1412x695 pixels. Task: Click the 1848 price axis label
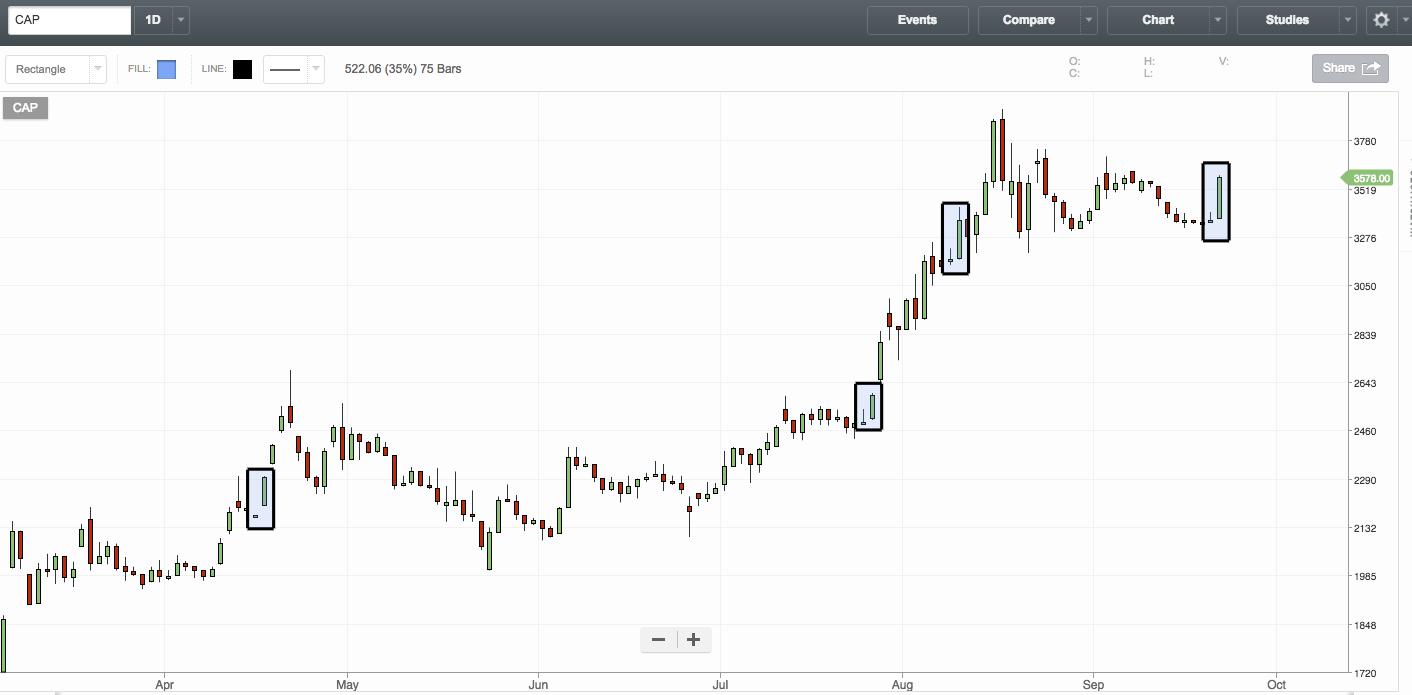click(1365, 626)
